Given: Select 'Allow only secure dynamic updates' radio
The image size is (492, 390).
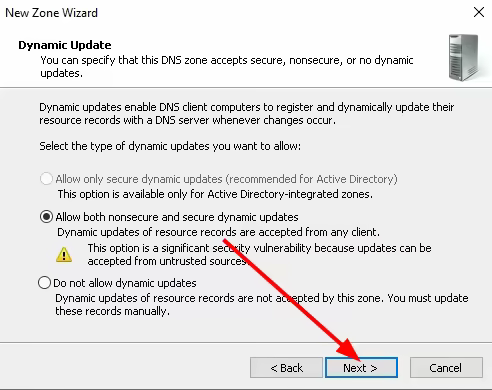Looking at the screenshot, I should tap(46, 179).
